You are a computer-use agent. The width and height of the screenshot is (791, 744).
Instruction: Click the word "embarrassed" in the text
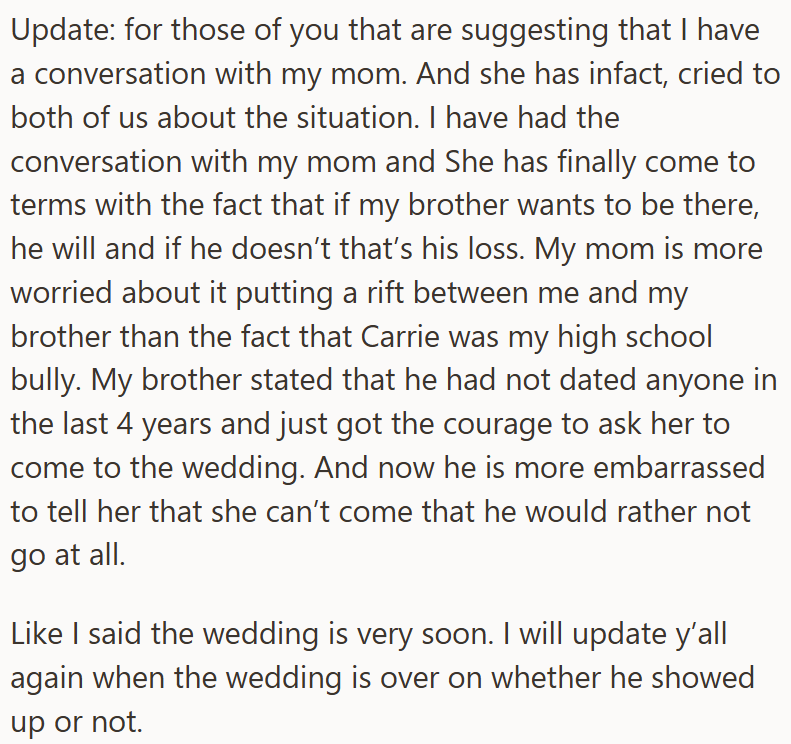(x=679, y=468)
